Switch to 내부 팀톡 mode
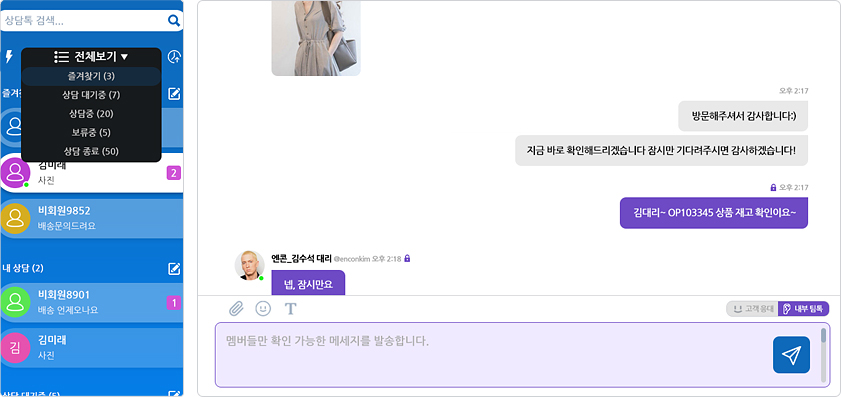Screen dimensions: 841x397 803,308
